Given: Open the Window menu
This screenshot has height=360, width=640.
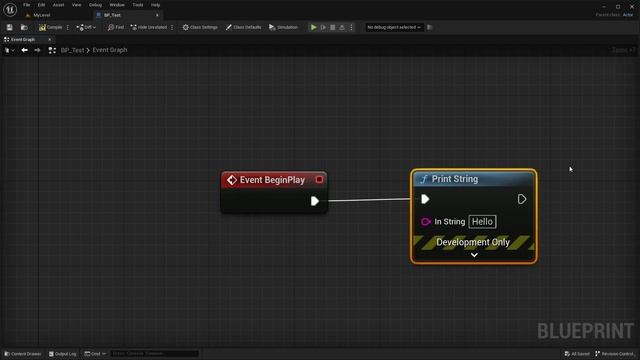Looking at the screenshot, I should pyautogui.click(x=117, y=5).
